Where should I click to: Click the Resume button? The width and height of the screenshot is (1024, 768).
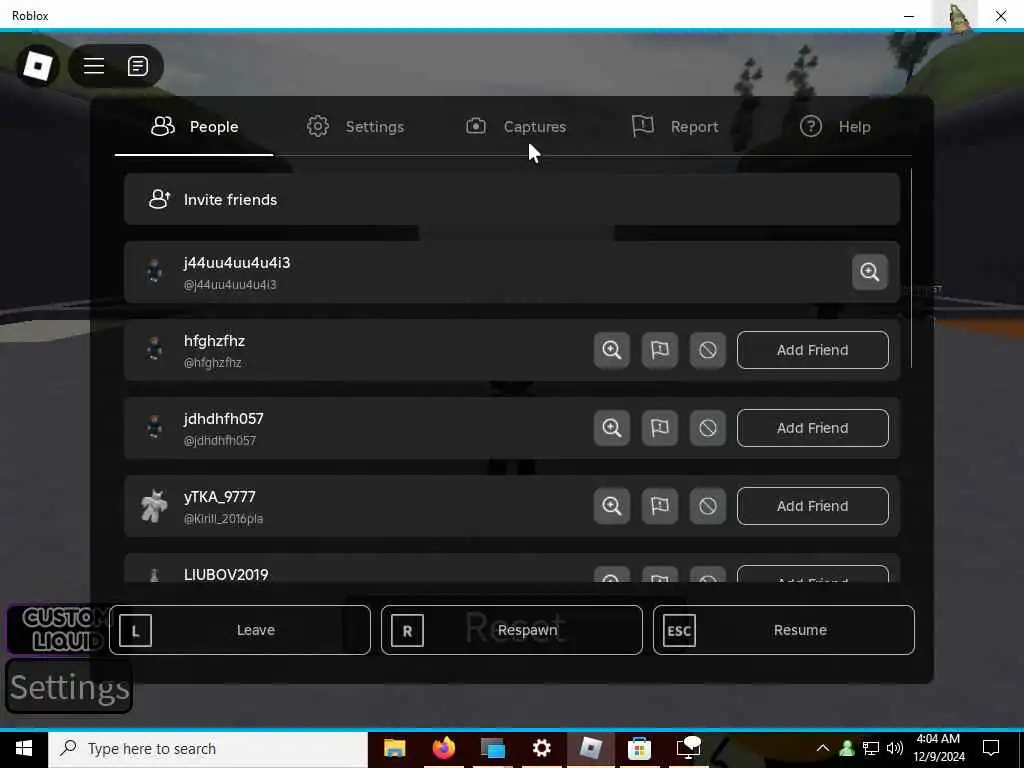tap(784, 630)
